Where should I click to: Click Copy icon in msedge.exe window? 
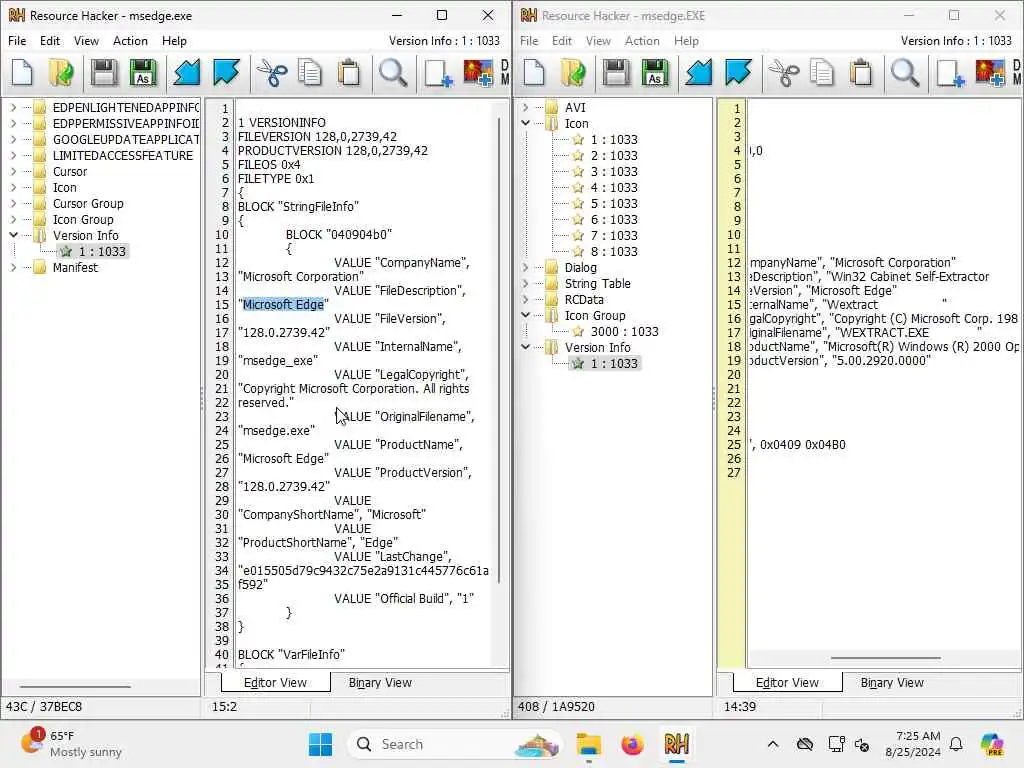(310, 72)
